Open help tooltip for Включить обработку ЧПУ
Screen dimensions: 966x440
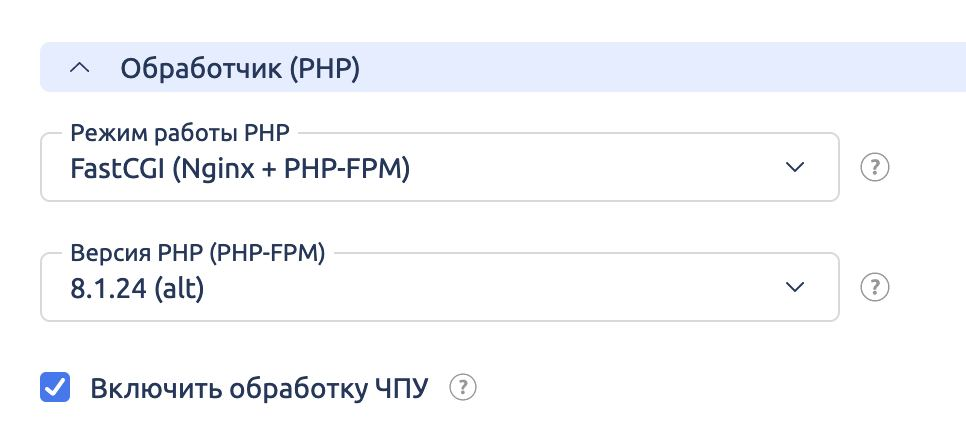pyautogui.click(x=462, y=387)
